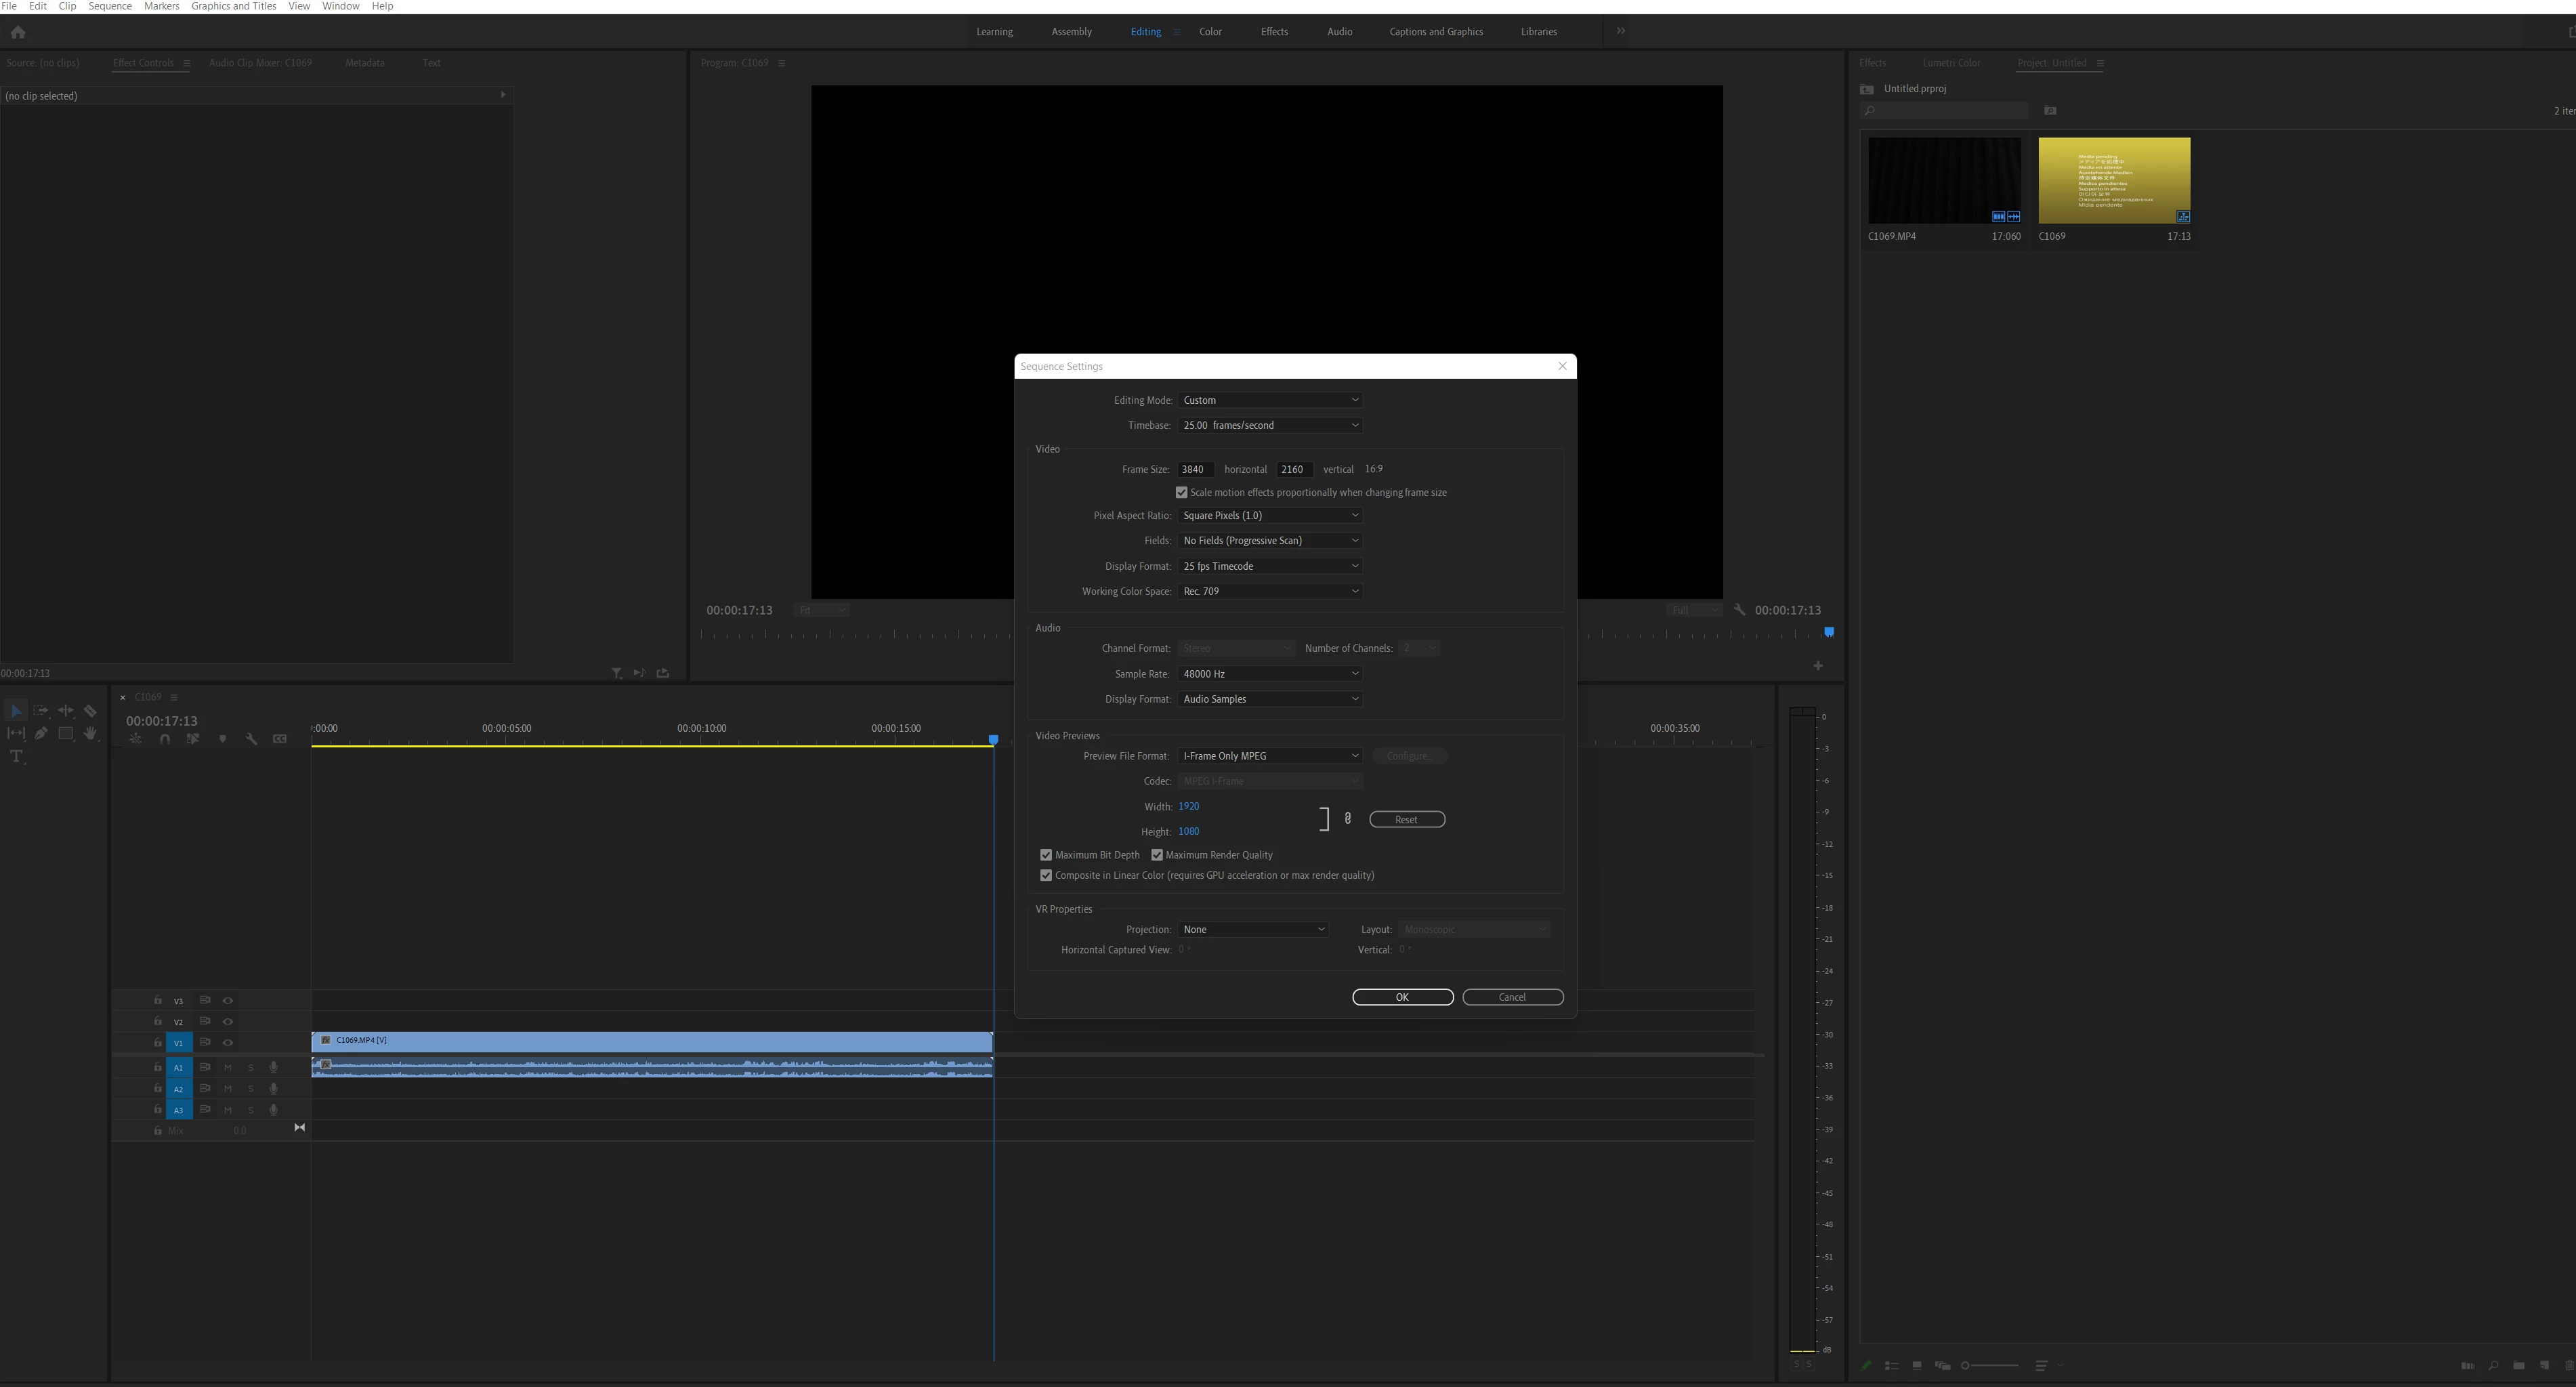Expand the Working Color Space dropdown
The width and height of the screenshot is (2576, 1387).
pyautogui.click(x=1269, y=591)
